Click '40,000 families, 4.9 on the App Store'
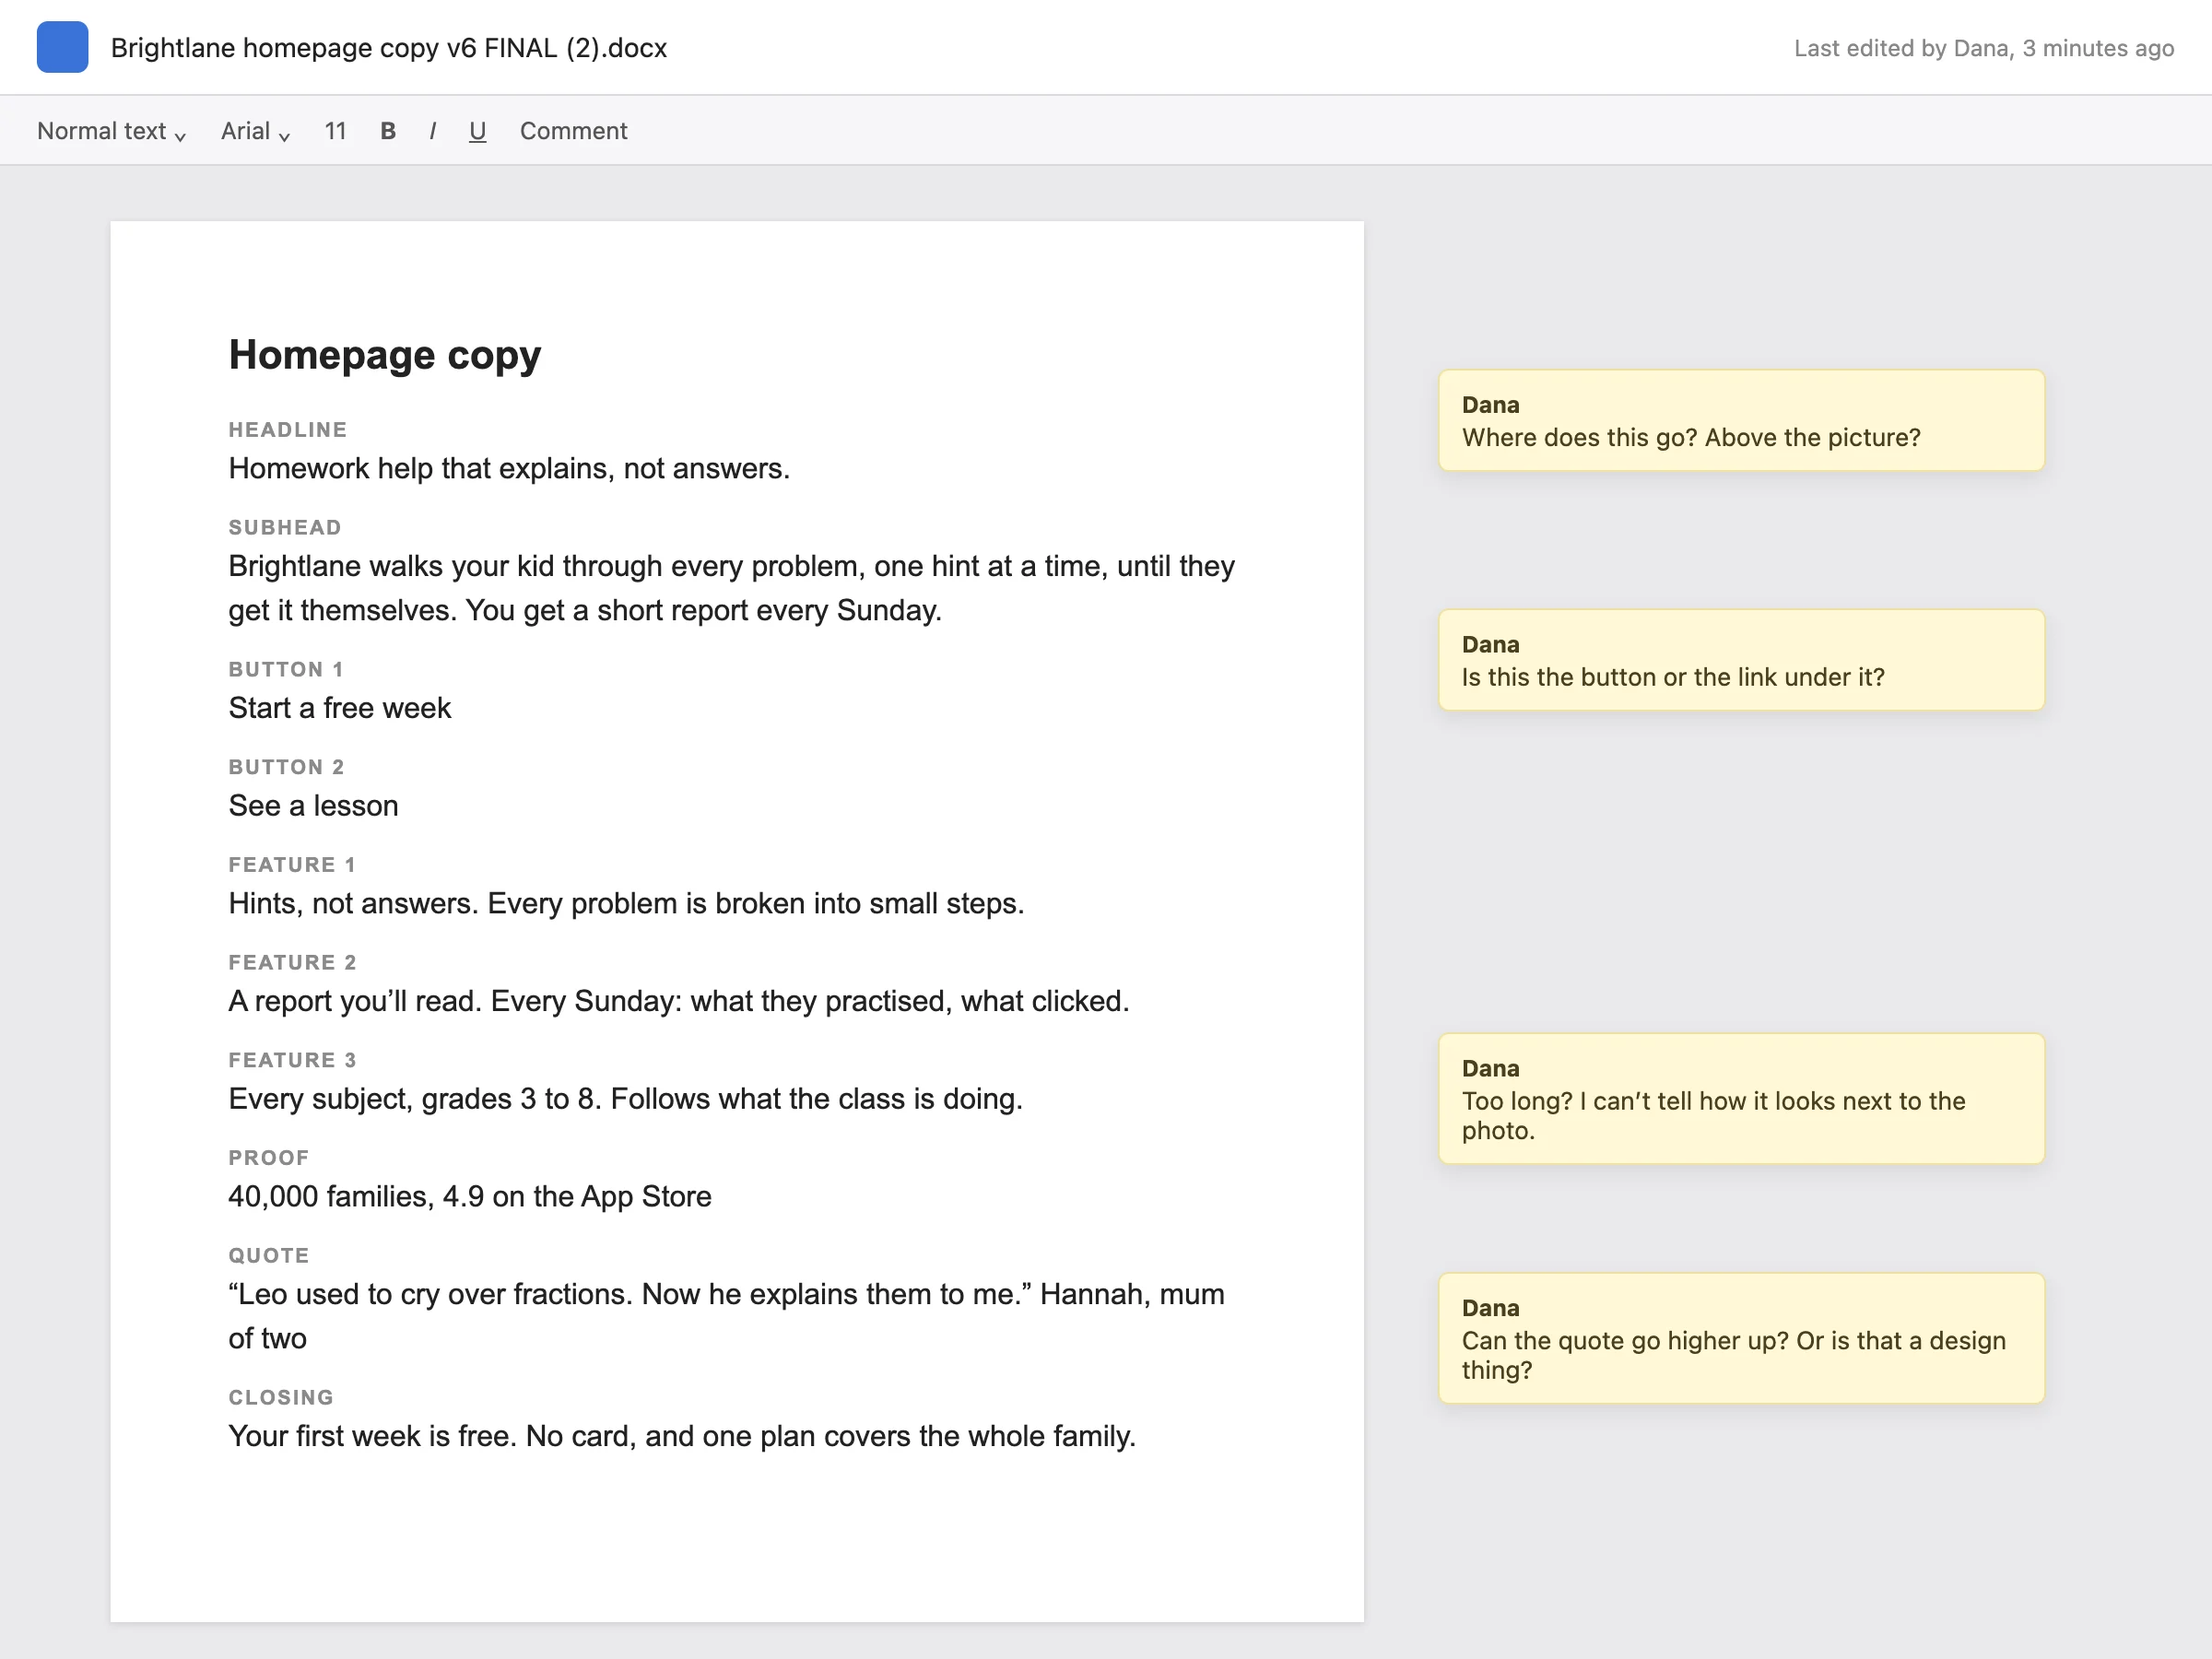2212x1659 pixels. click(470, 1197)
